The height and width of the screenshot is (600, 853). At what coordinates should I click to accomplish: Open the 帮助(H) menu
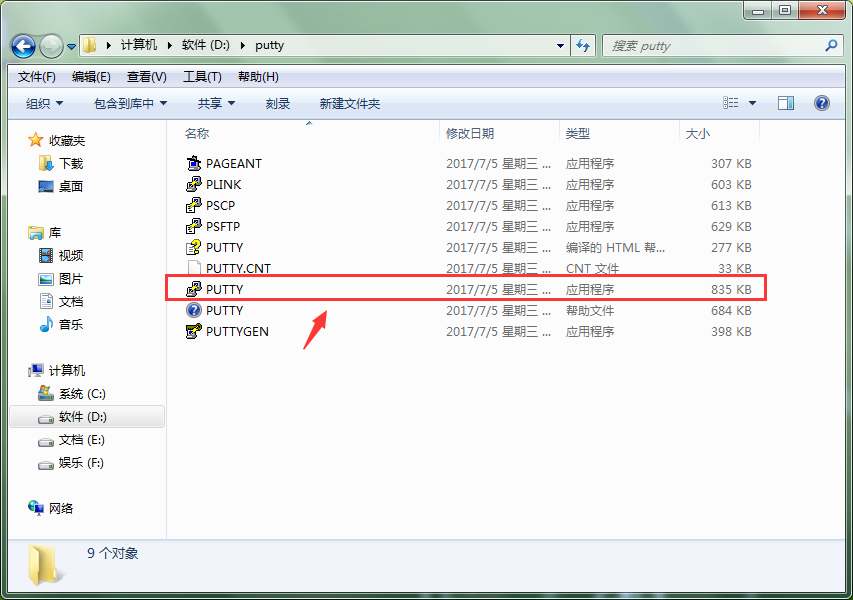(x=258, y=77)
